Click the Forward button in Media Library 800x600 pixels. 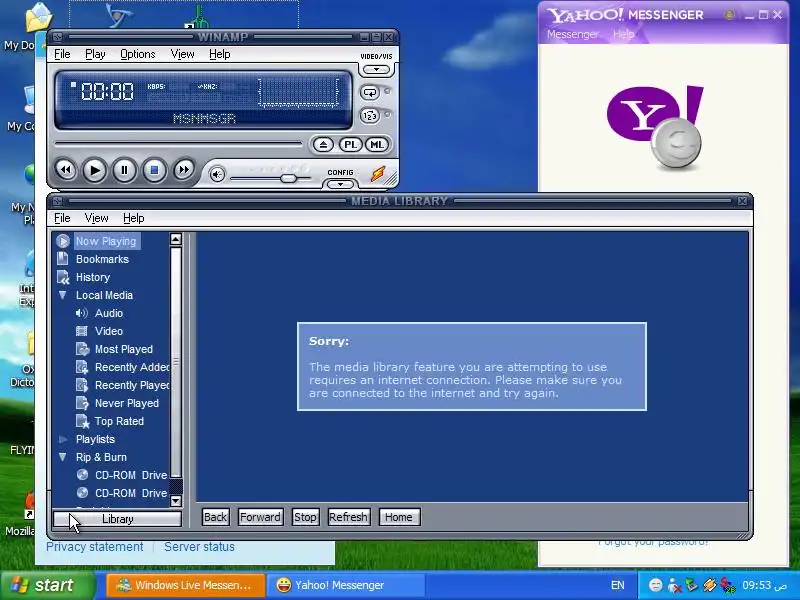(x=260, y=517)
